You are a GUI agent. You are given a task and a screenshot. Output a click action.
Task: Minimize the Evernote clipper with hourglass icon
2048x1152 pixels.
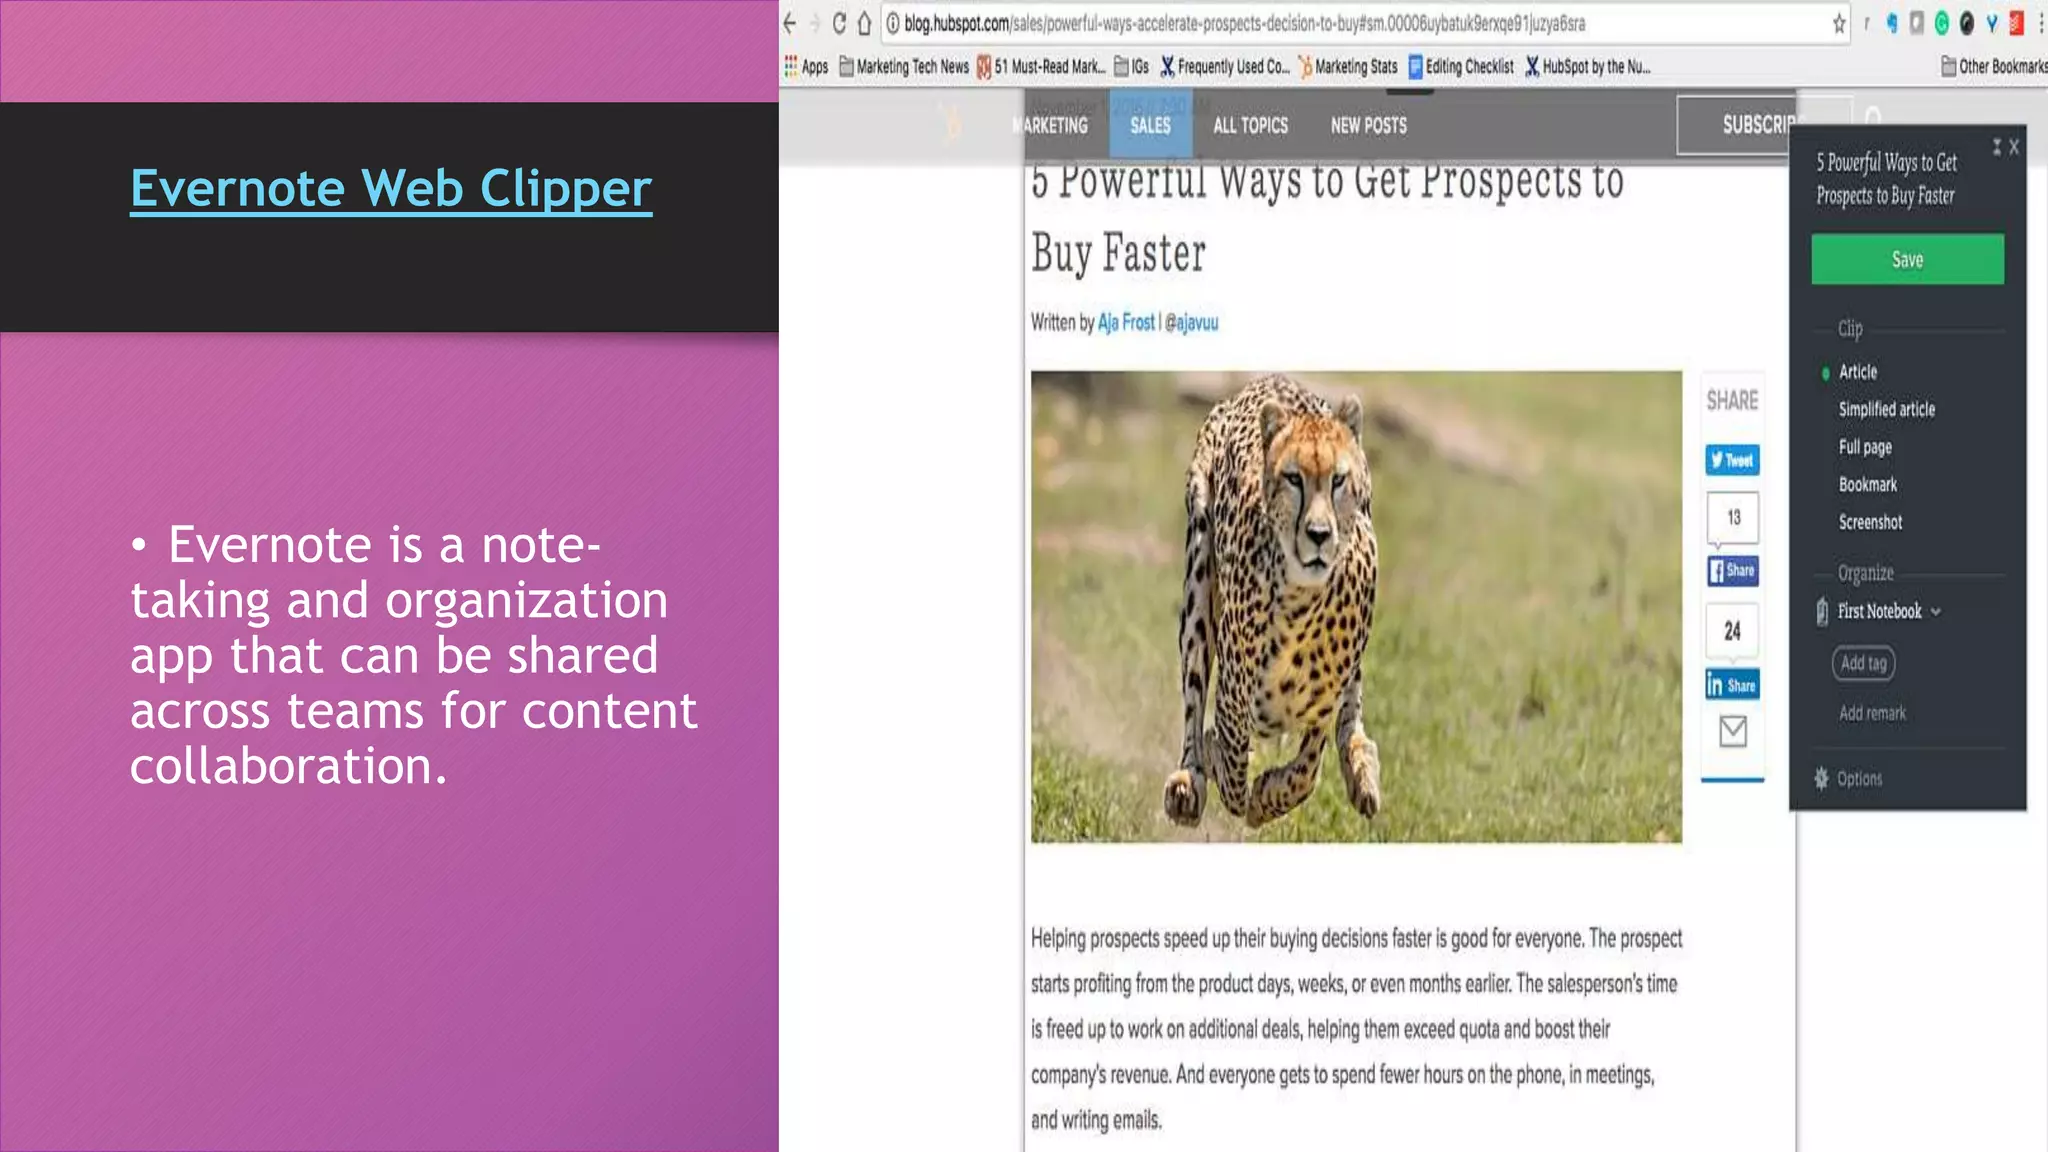click(x=1997, y=147)
